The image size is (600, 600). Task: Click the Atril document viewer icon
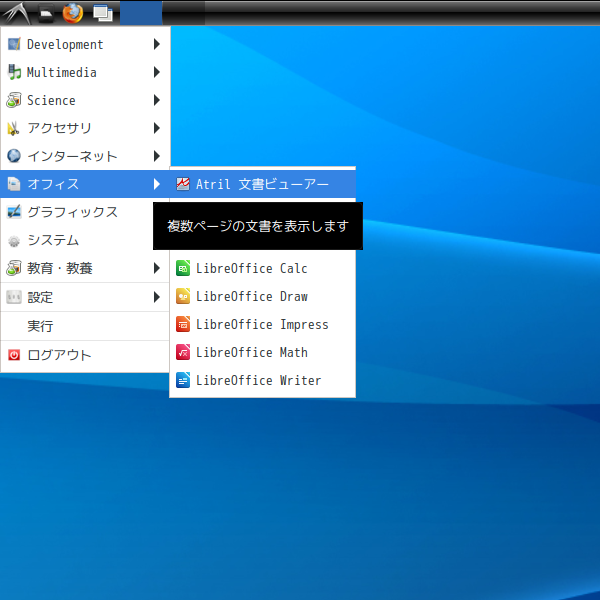183,184
